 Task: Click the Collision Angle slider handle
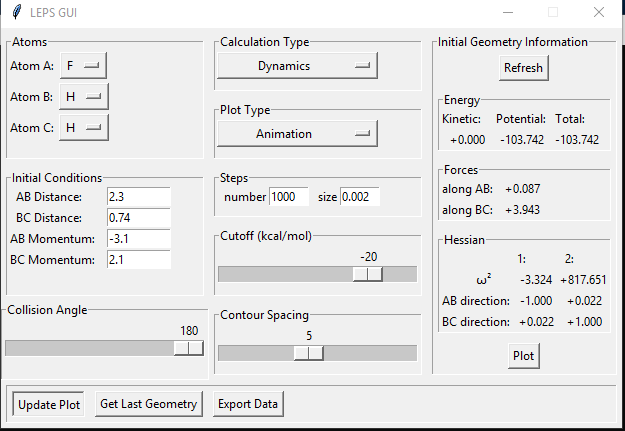point(188,348)
